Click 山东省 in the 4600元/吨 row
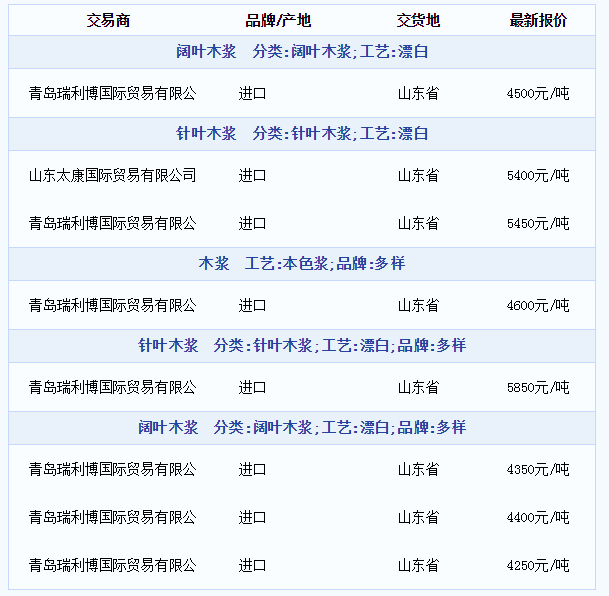The width and height of the screenshot is (609, 596). click(418, 306)
